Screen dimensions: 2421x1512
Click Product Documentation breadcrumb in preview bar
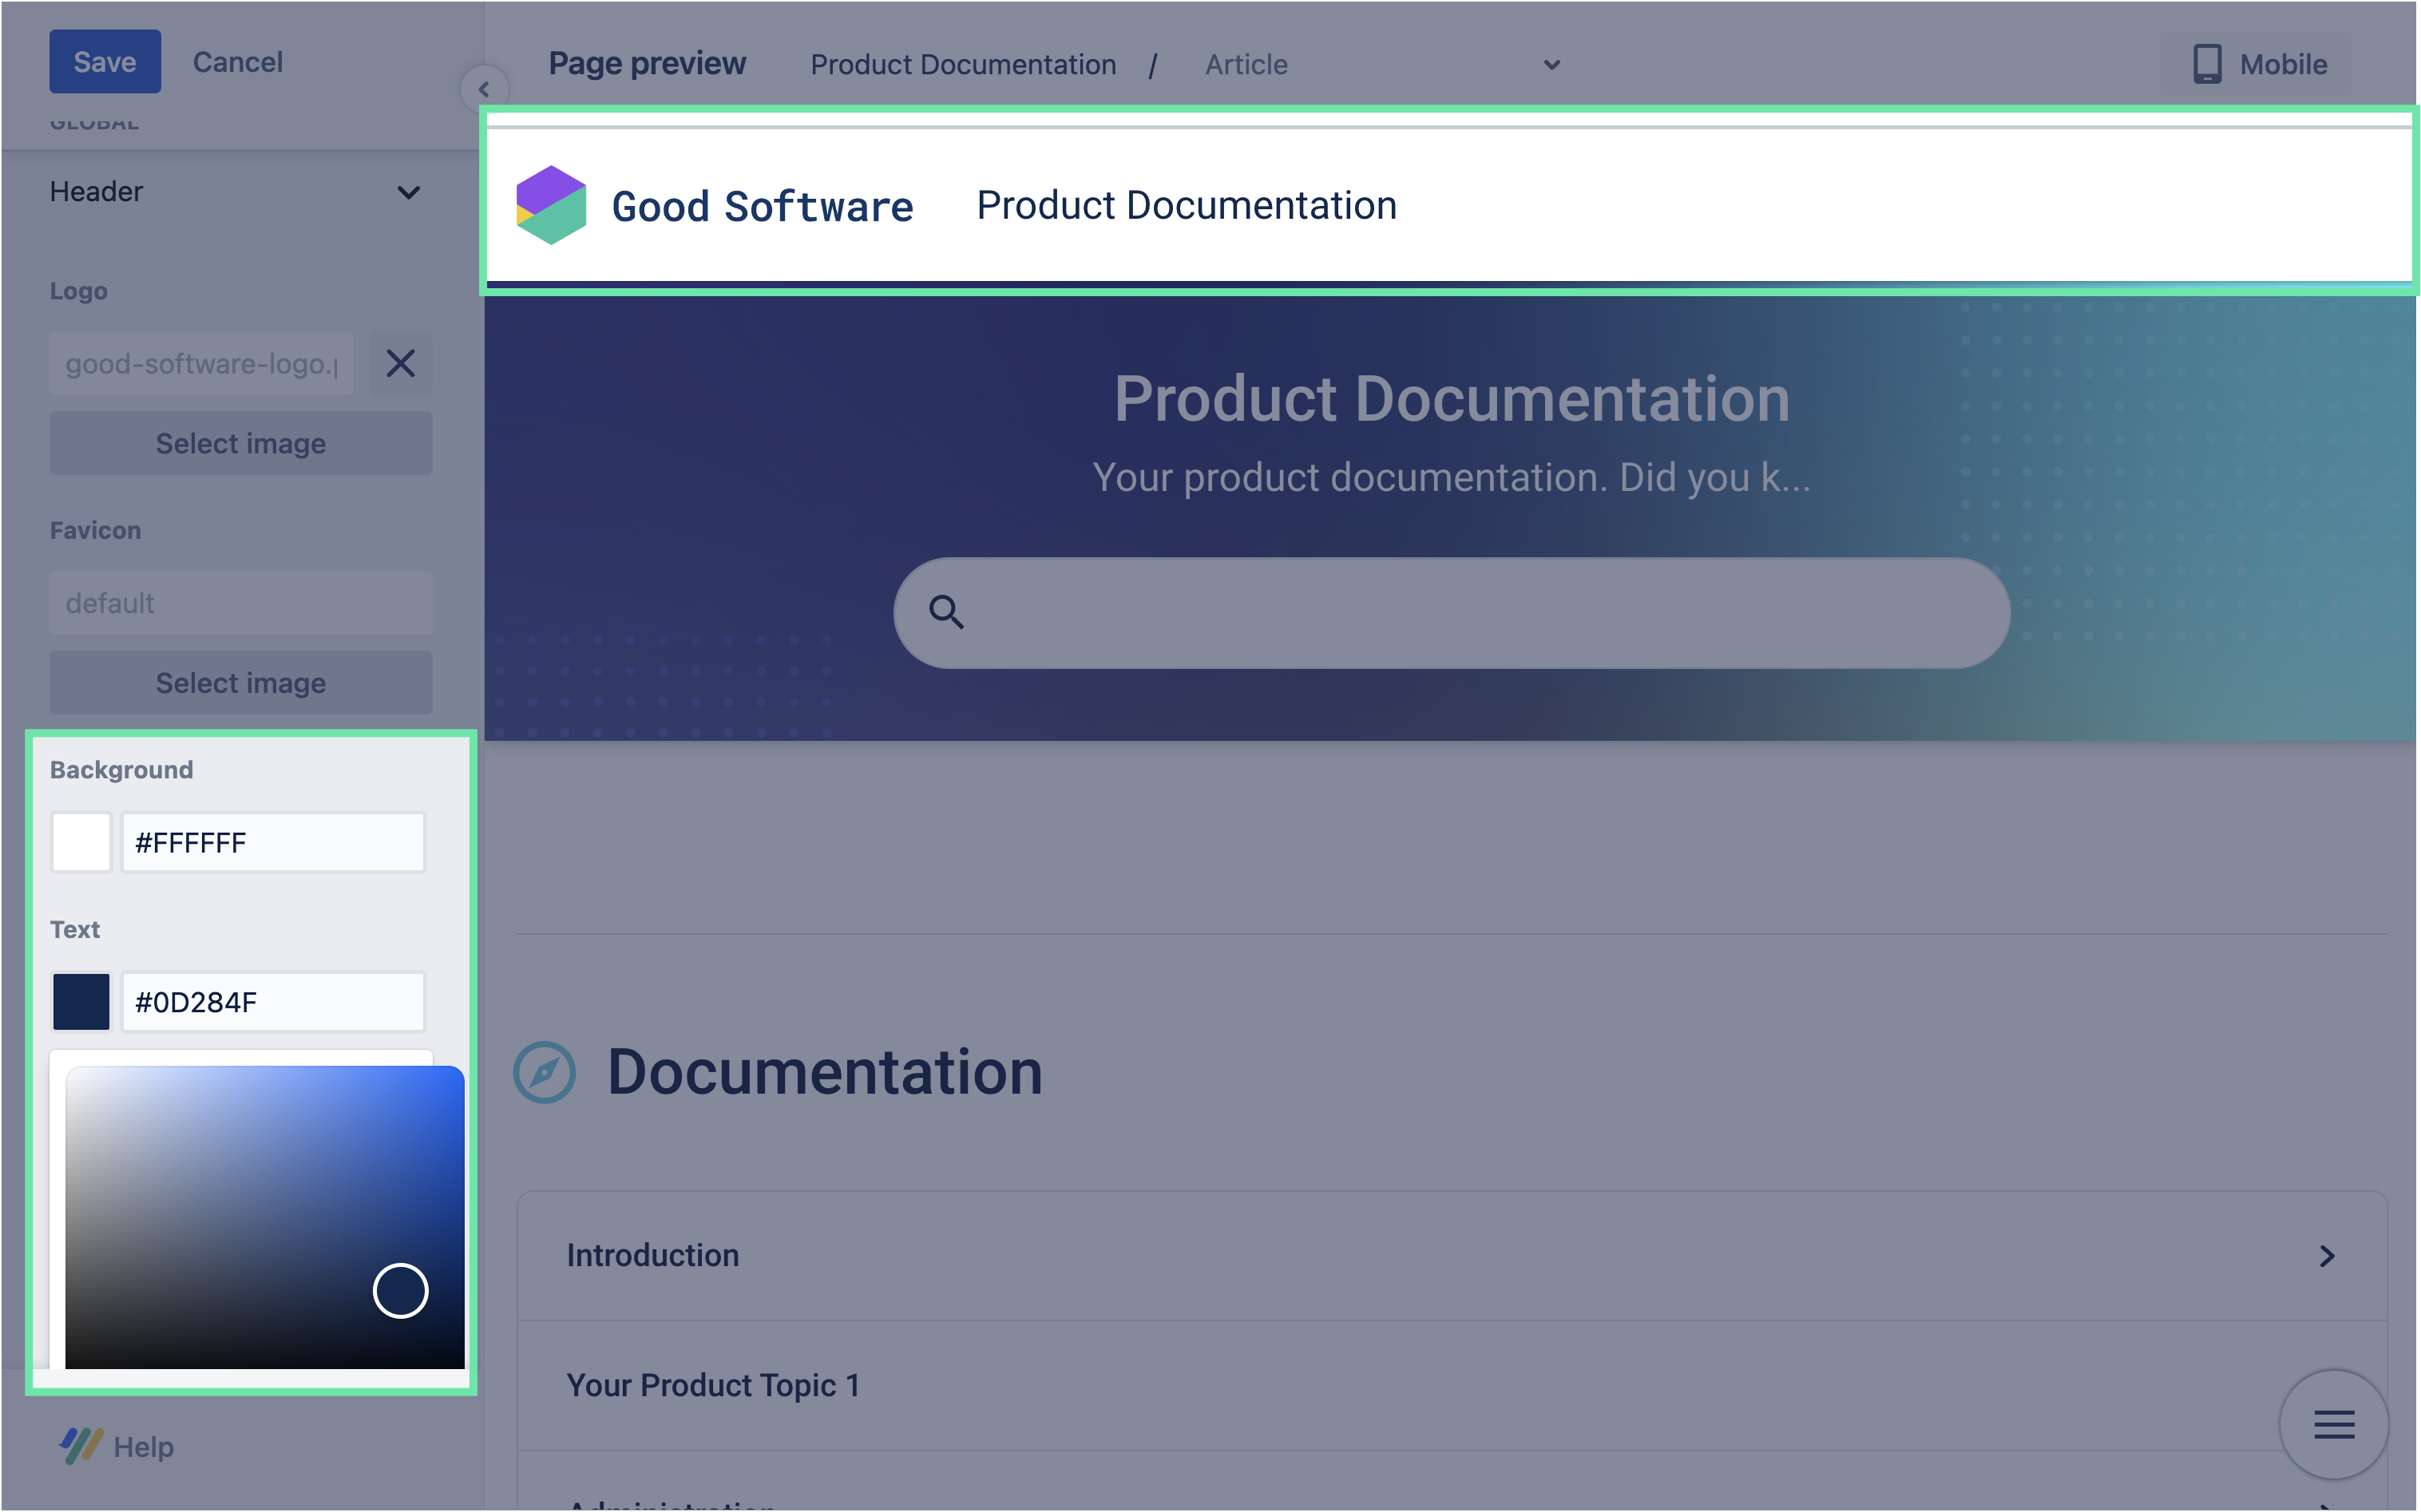pos(962,65)
